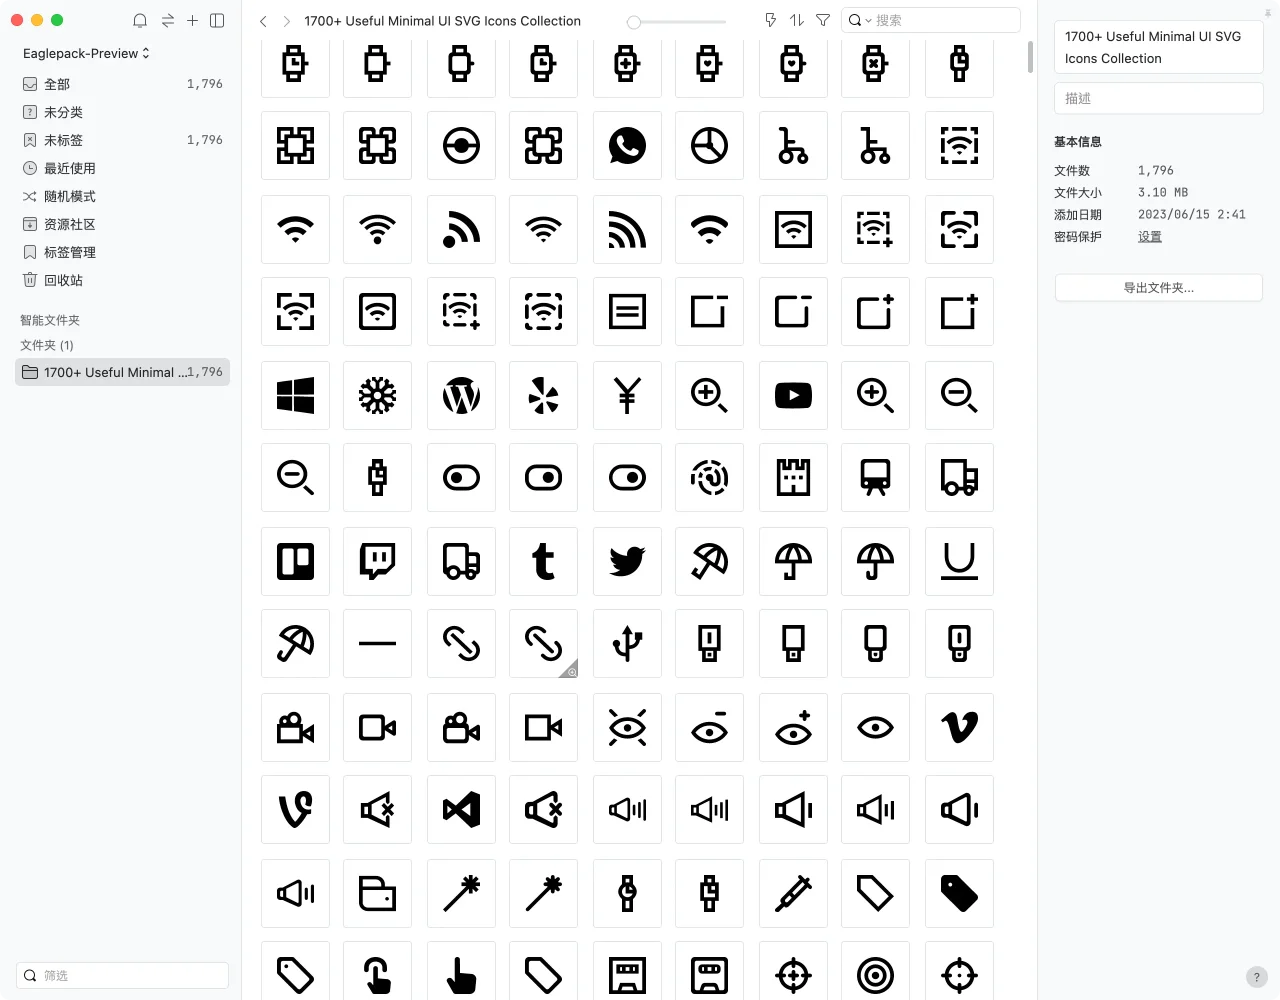Toggle the sidebar layout icon
The width and height of the screenshot is (1280, 1000).
tap(217, 20)
